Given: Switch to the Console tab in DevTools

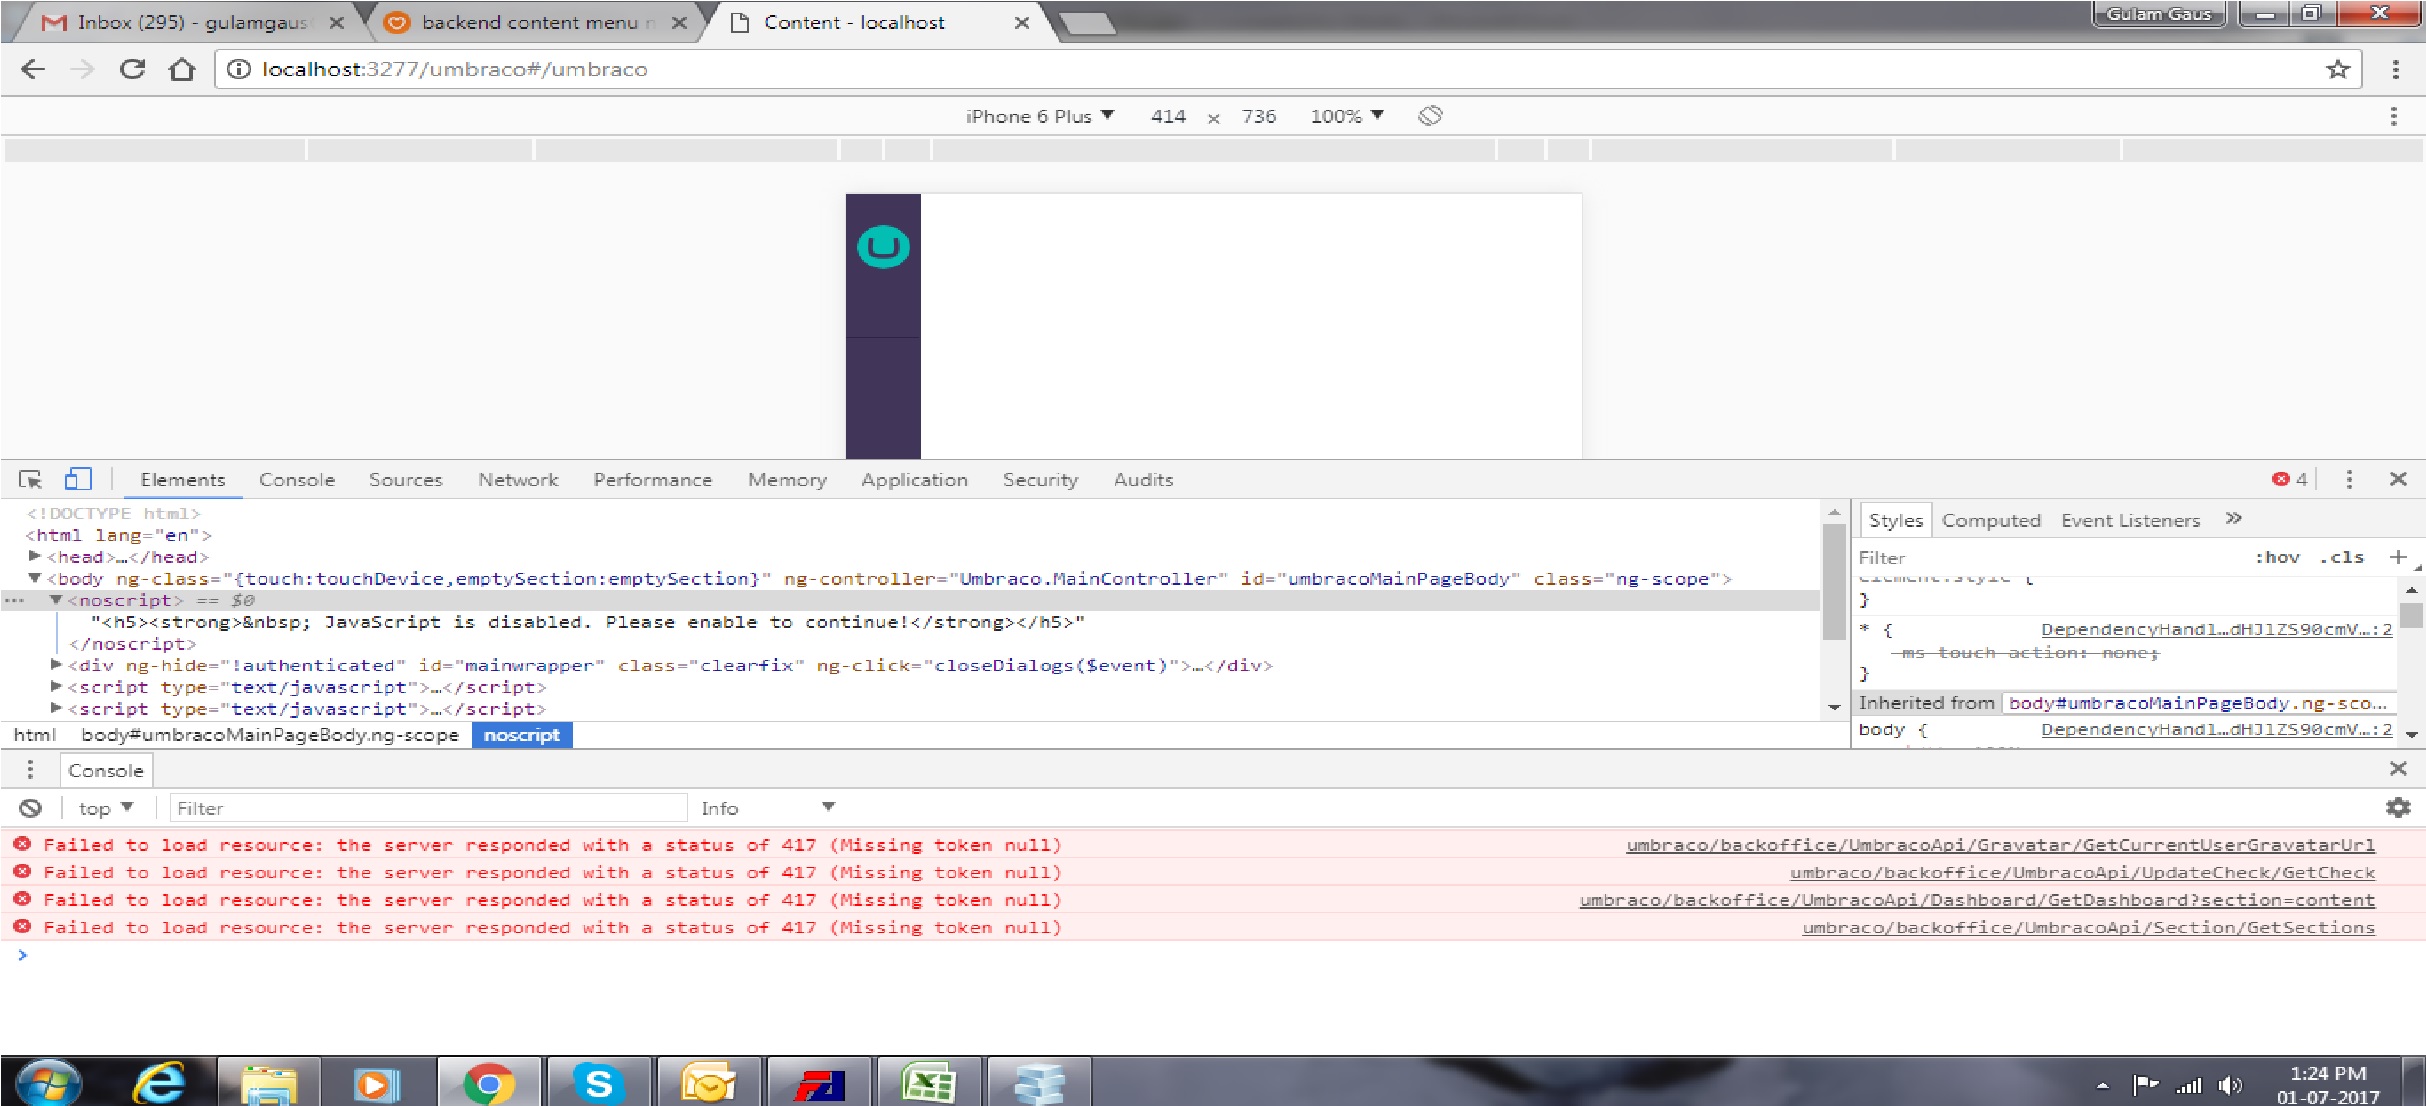Looking at the screenshot, I should point(297,480).
